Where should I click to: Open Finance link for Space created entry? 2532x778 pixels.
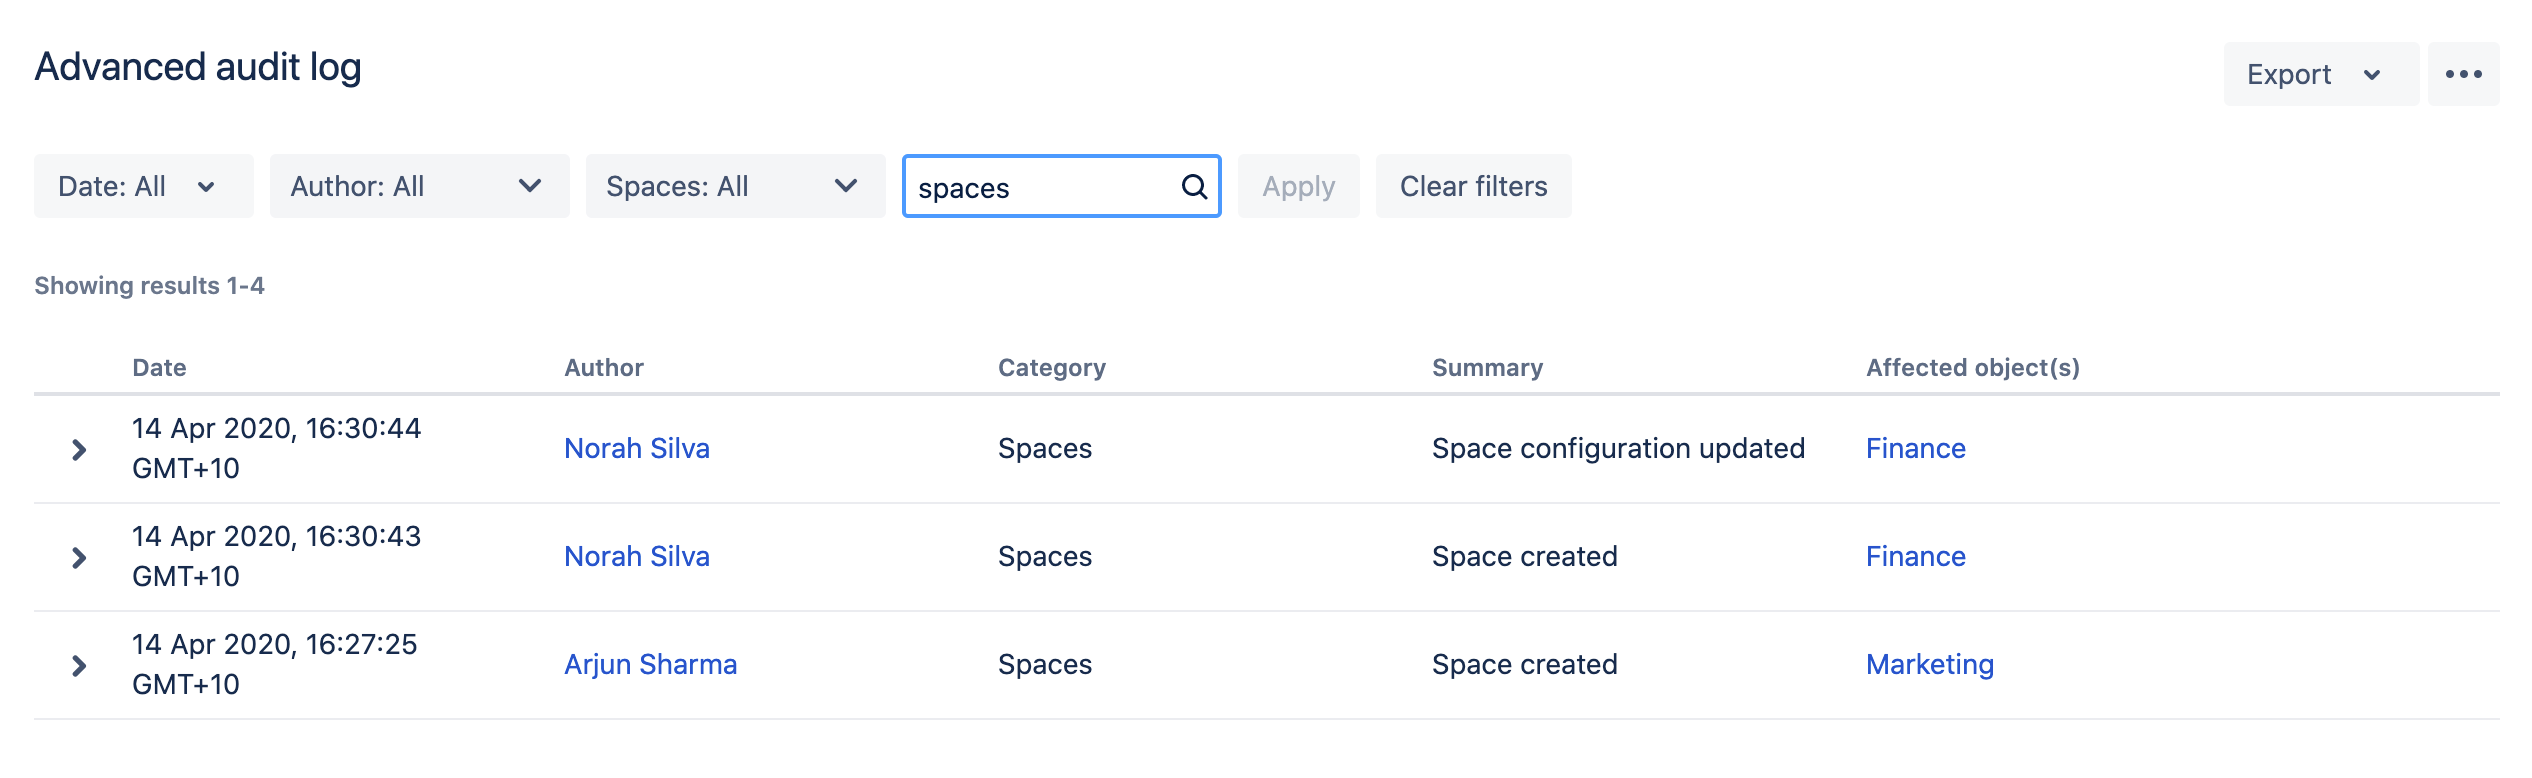(x=1915, y=556)
